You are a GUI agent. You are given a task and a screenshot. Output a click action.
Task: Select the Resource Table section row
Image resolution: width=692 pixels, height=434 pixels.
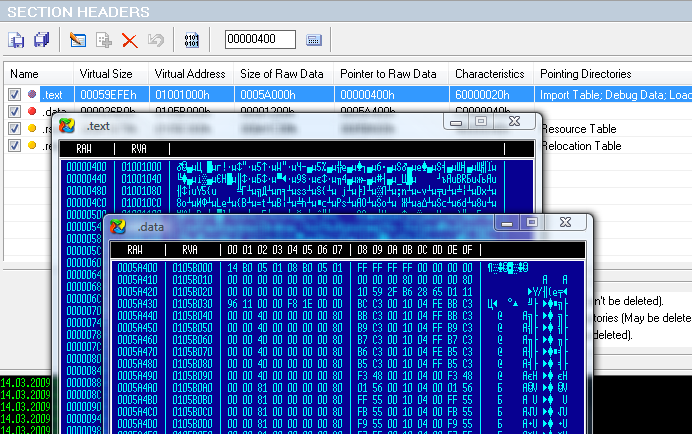coord(580,129)
